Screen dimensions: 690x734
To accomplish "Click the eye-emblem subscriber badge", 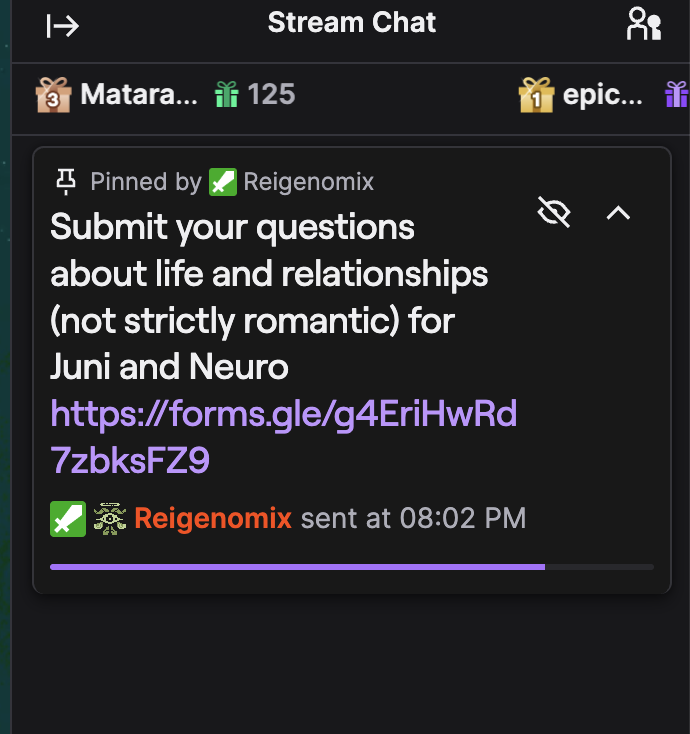I will pos(110,519).
